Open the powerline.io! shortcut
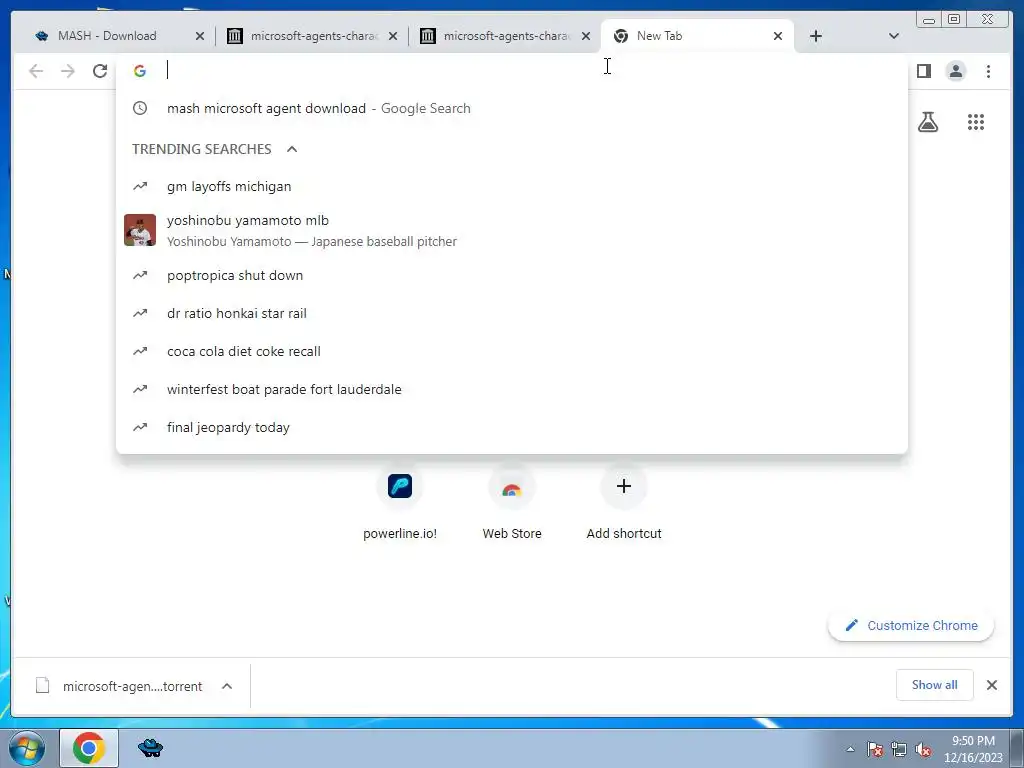Image resolution: width=1024 pixels, height=768 pixels. [400, 504]
